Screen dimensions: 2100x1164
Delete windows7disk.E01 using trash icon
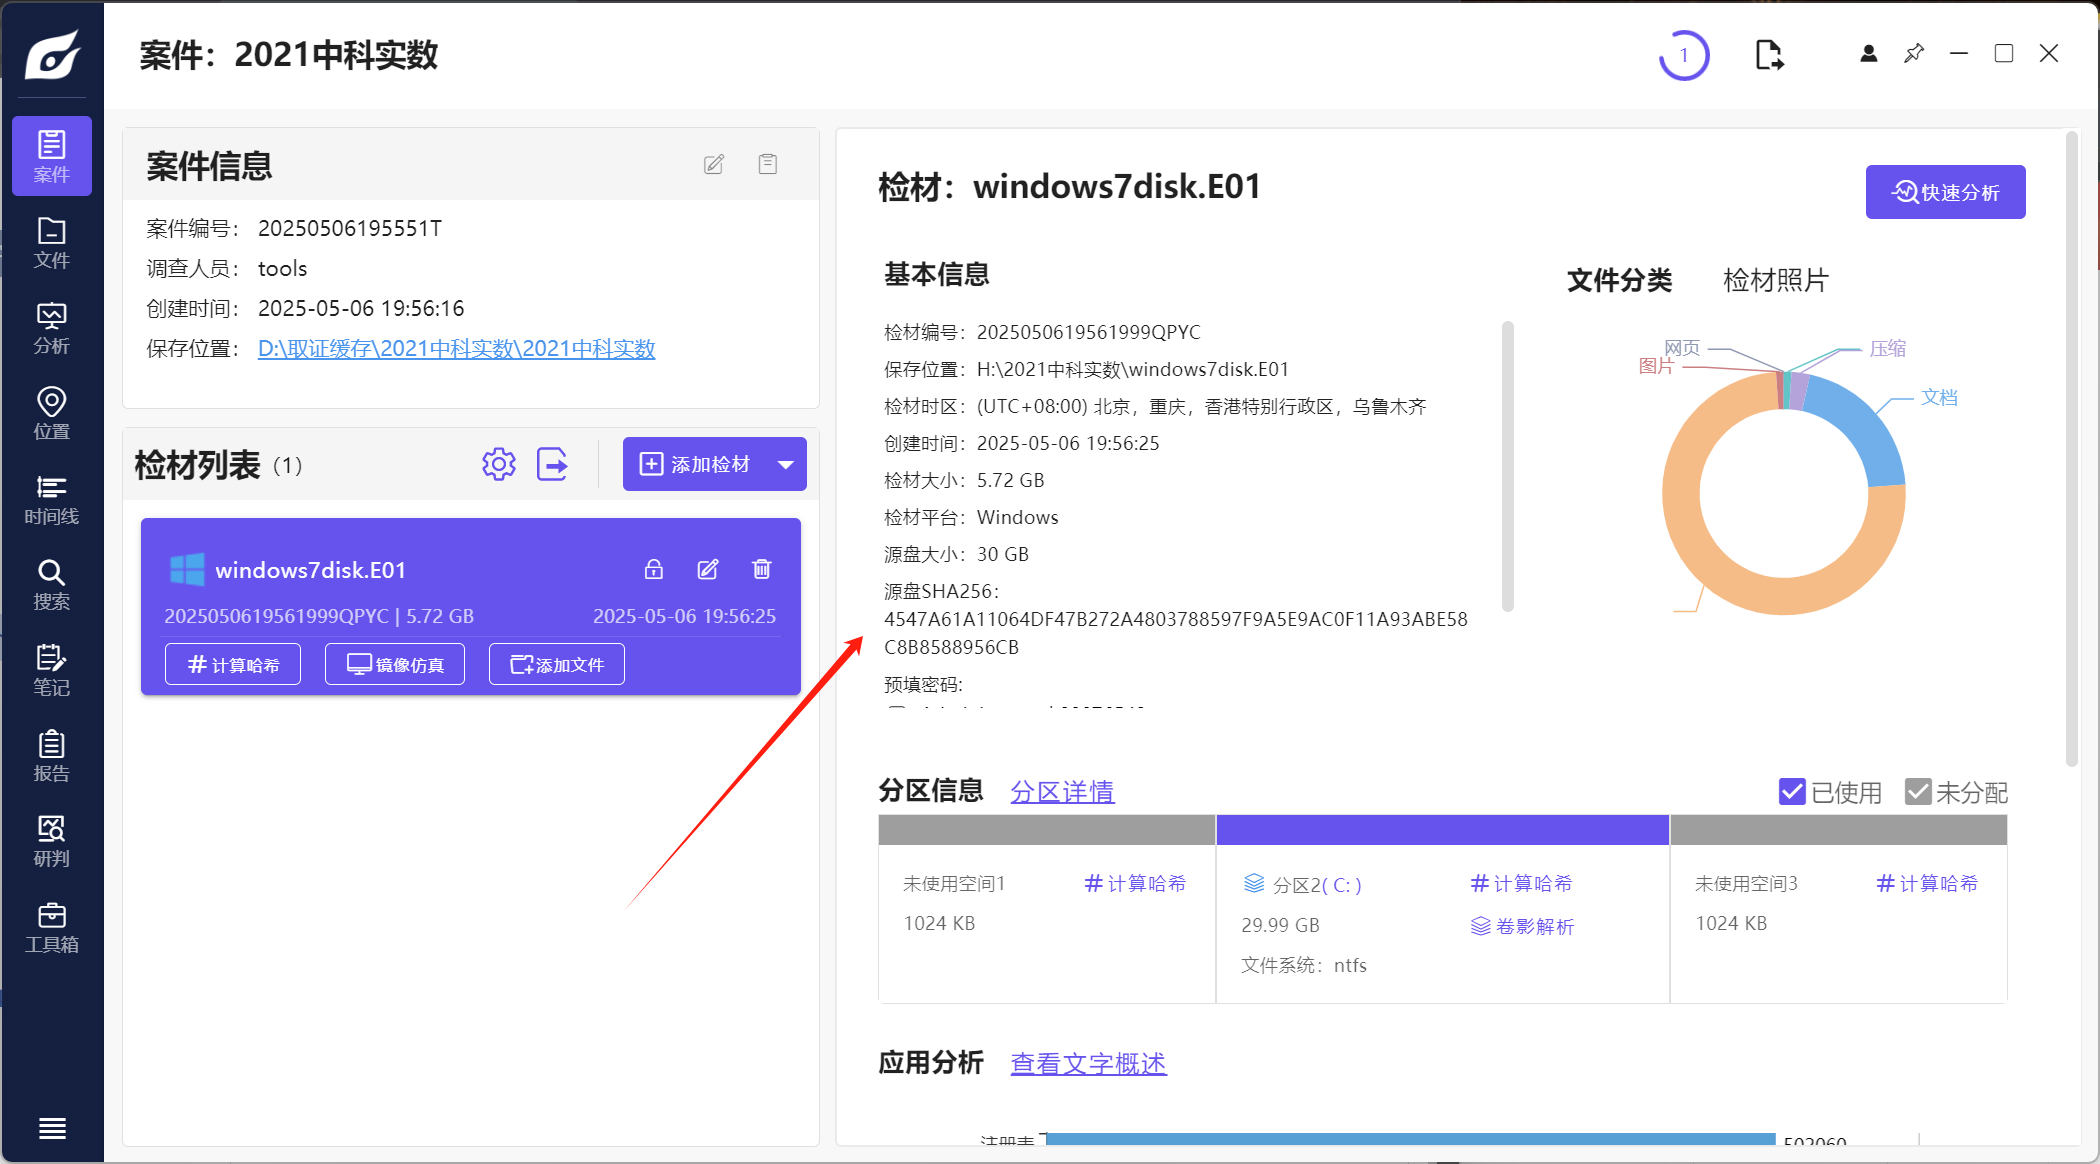pos(762,569)
